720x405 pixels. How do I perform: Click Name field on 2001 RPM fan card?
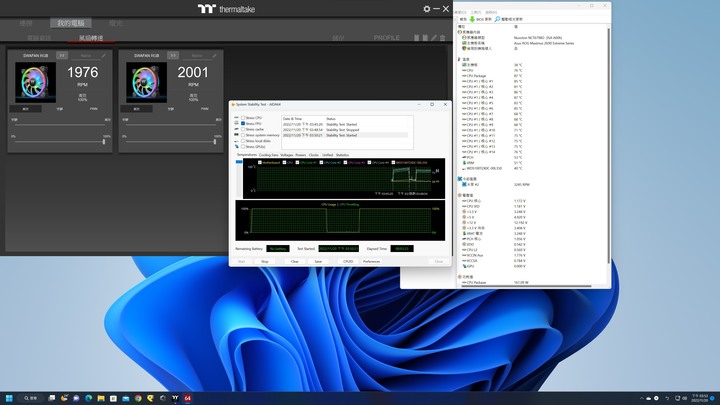(197, 56)
